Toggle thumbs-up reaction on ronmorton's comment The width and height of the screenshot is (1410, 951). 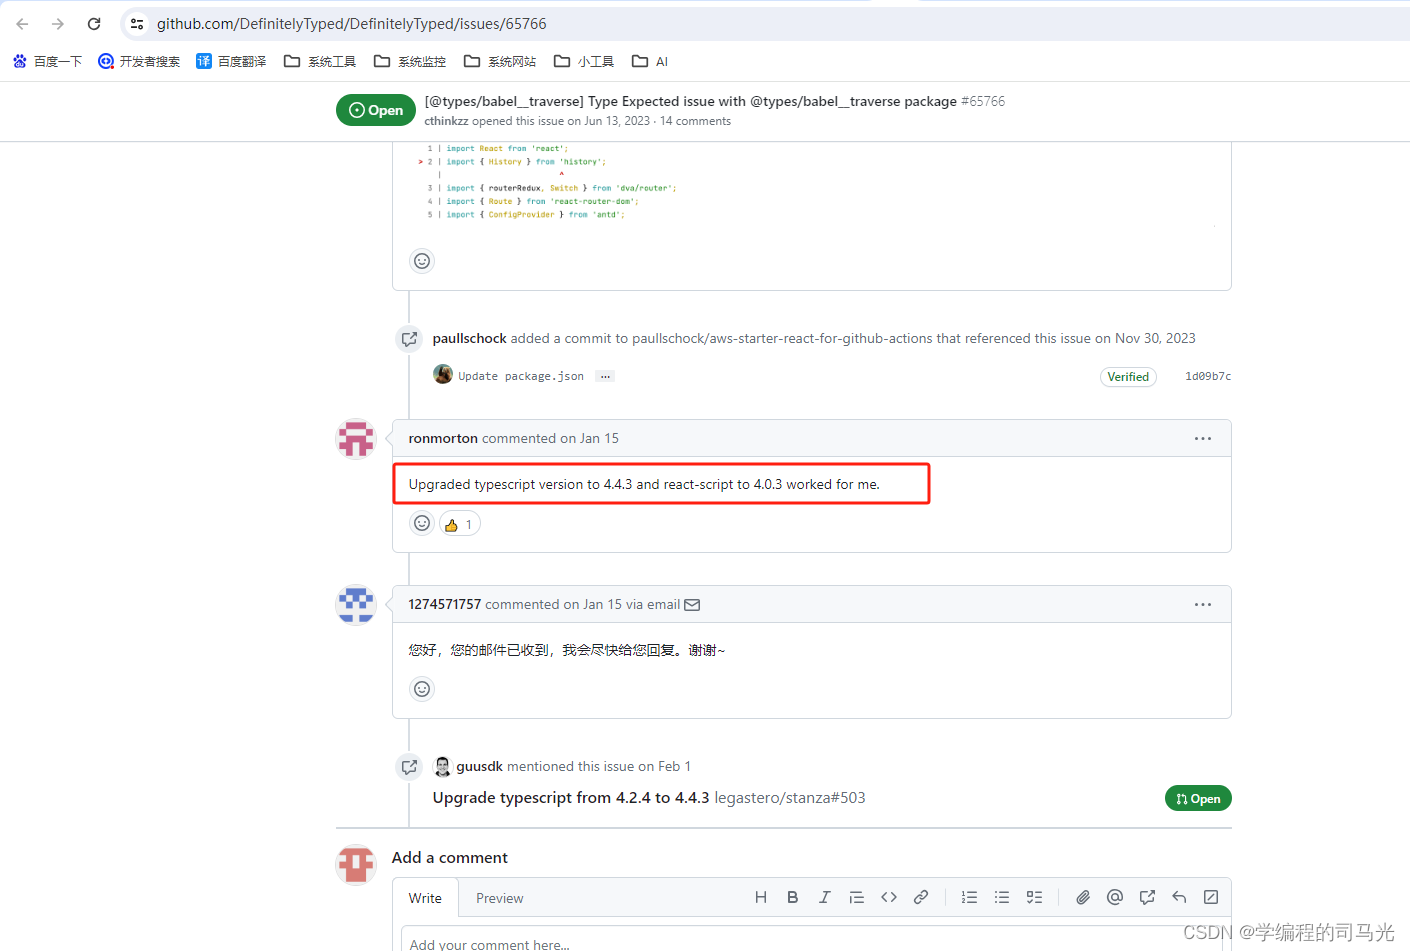(x=460, y=524)
